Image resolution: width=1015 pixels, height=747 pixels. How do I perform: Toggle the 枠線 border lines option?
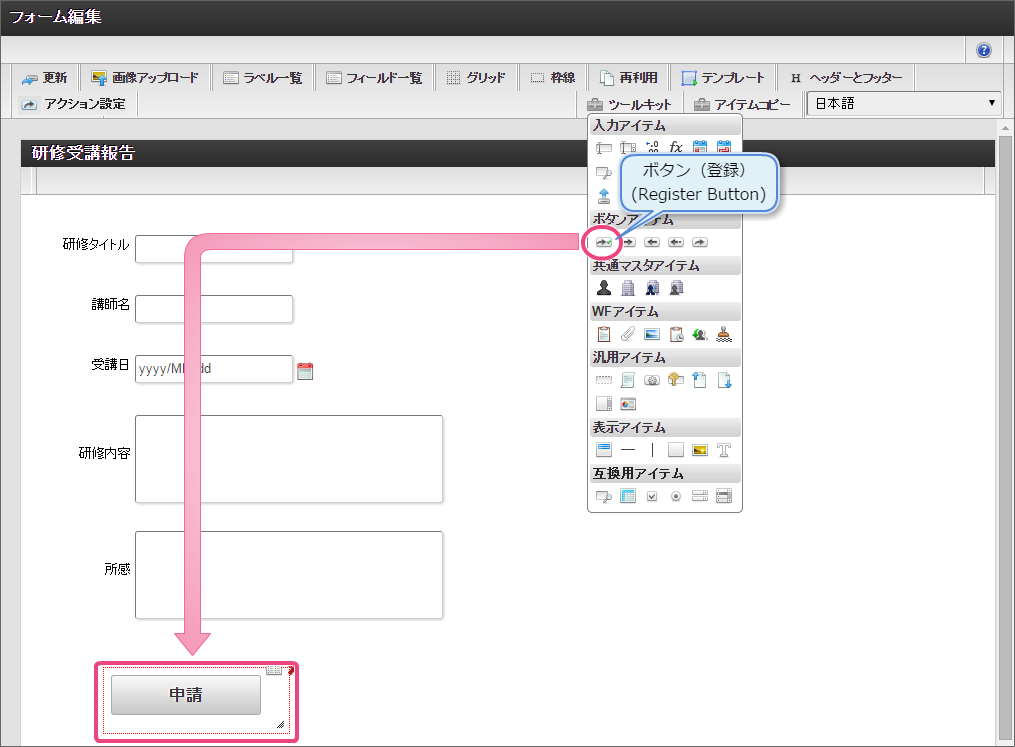[553, 78]
